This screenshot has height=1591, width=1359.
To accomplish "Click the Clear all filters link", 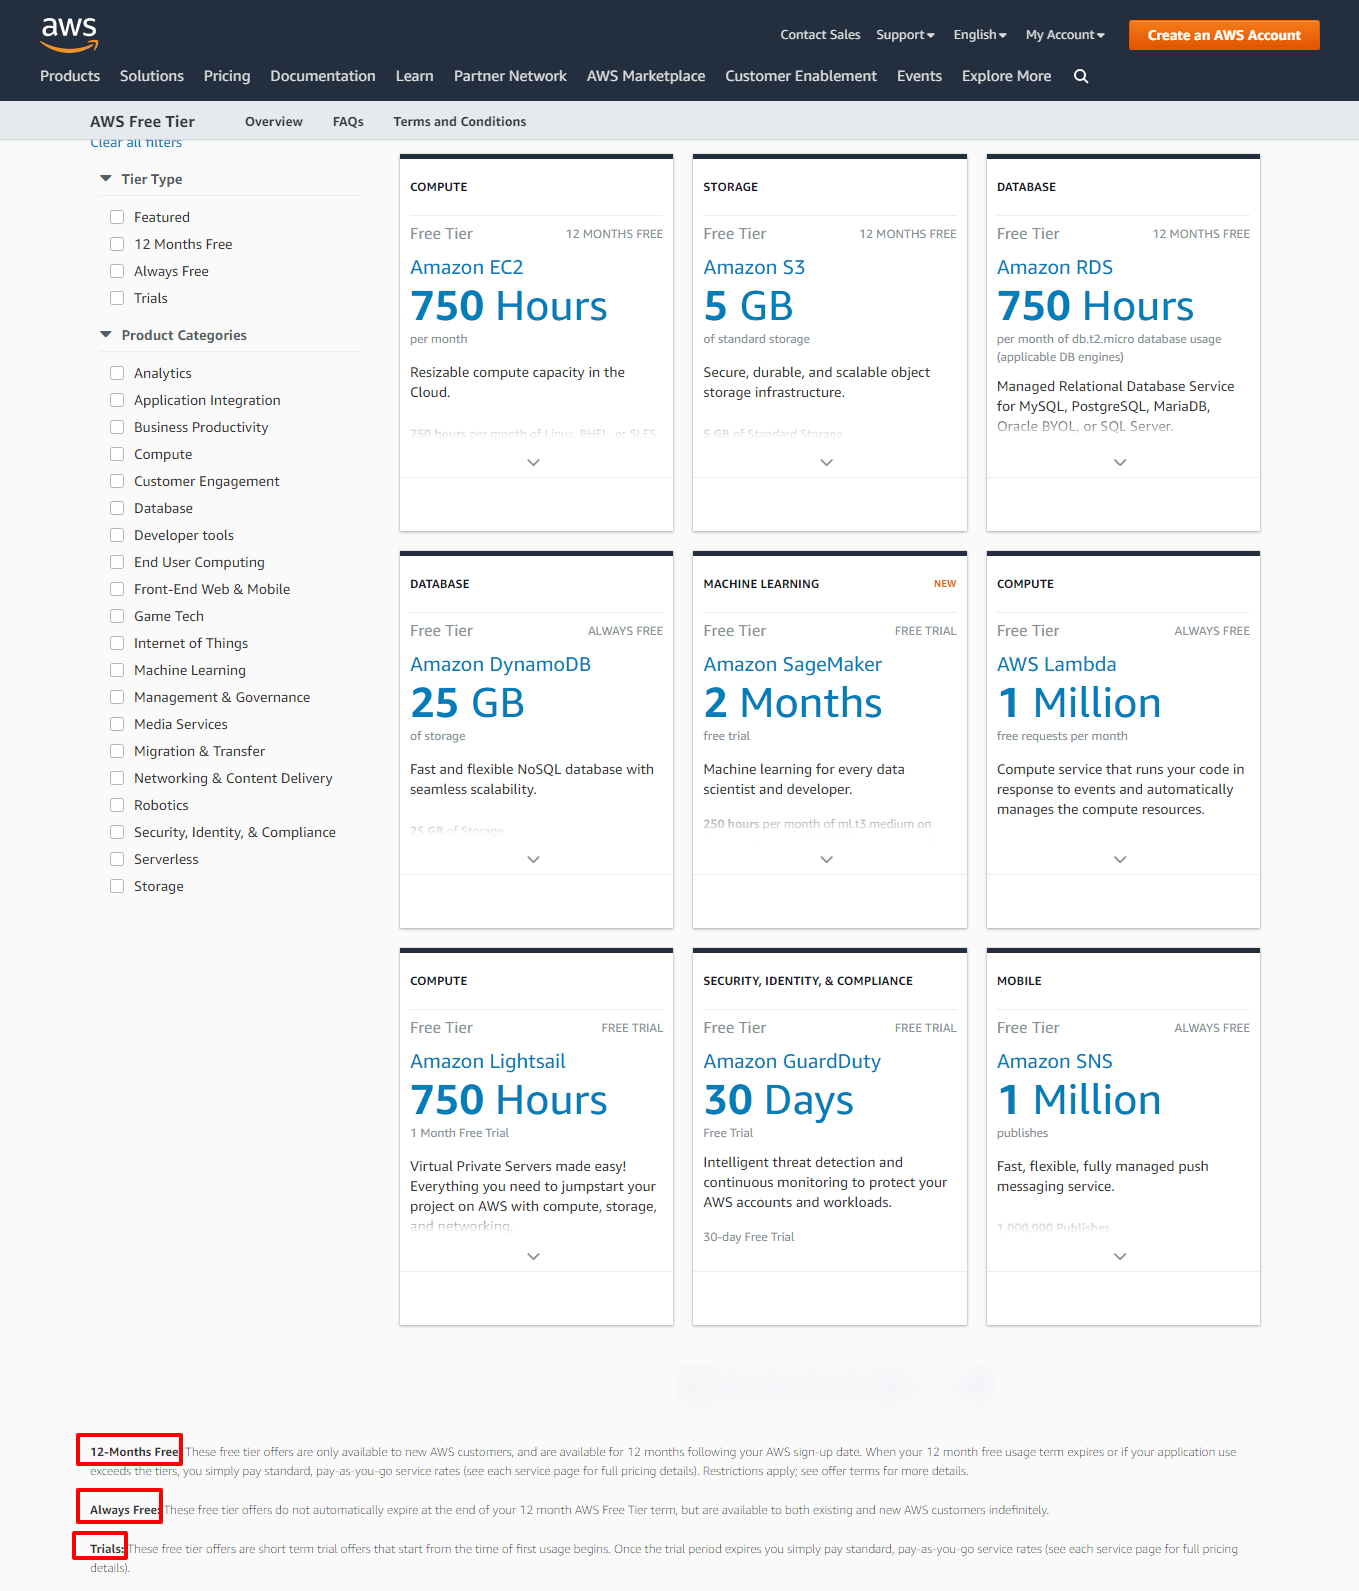I will [136, 143].
